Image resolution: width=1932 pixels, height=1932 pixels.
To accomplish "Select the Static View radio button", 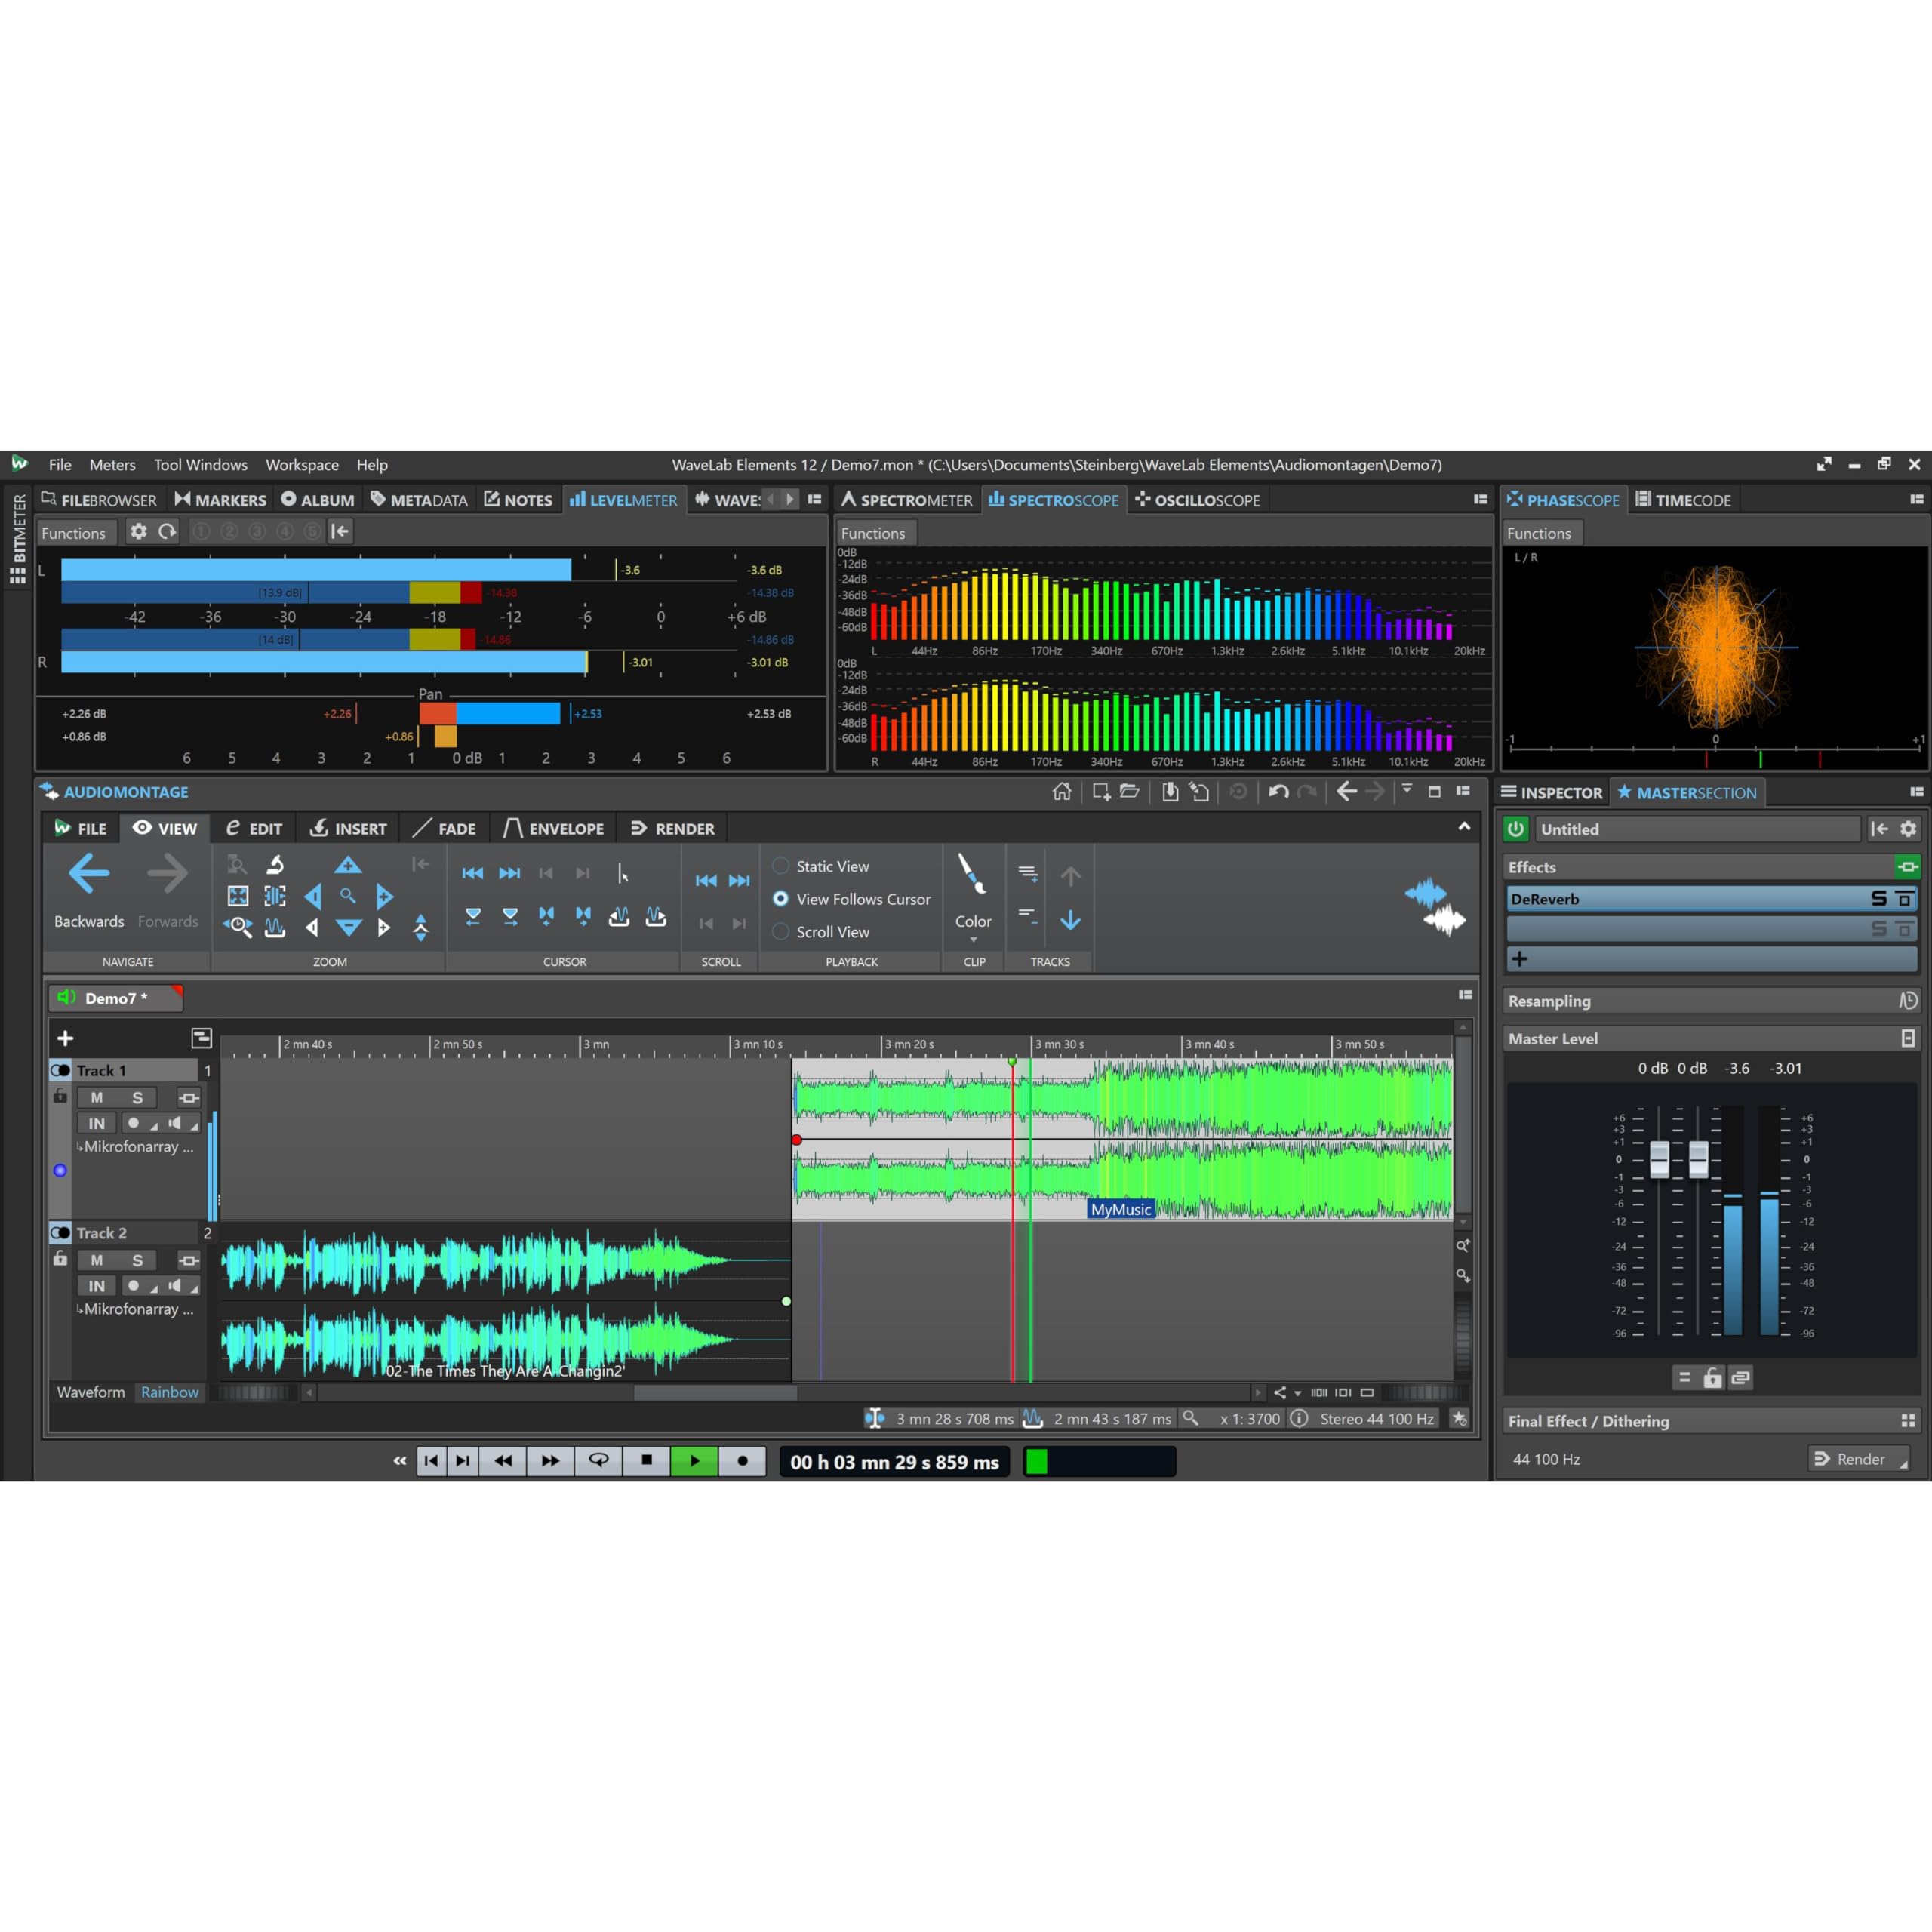I will click(781, 866).
